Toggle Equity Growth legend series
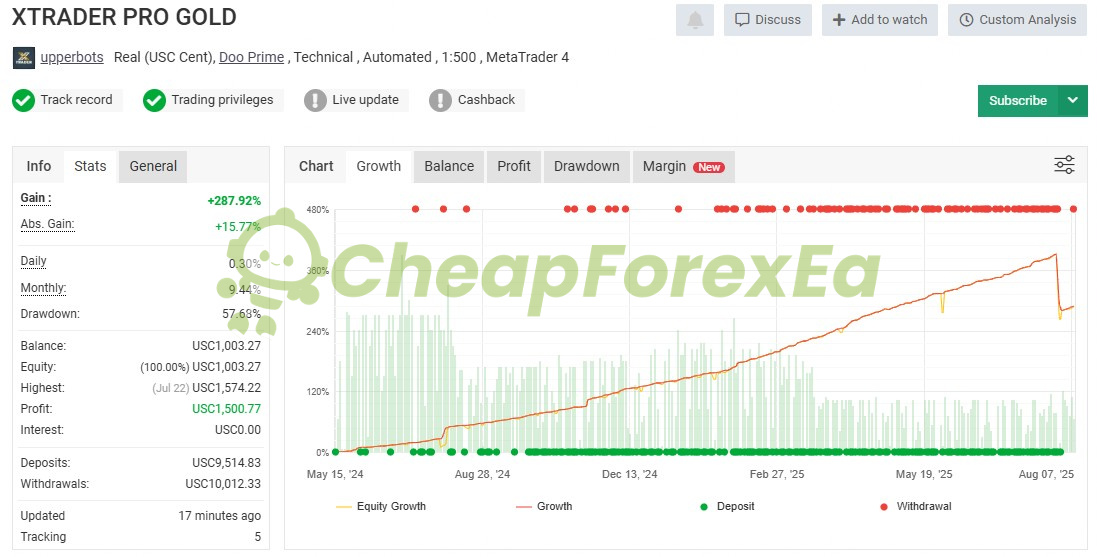 click(x=381, y=507)
